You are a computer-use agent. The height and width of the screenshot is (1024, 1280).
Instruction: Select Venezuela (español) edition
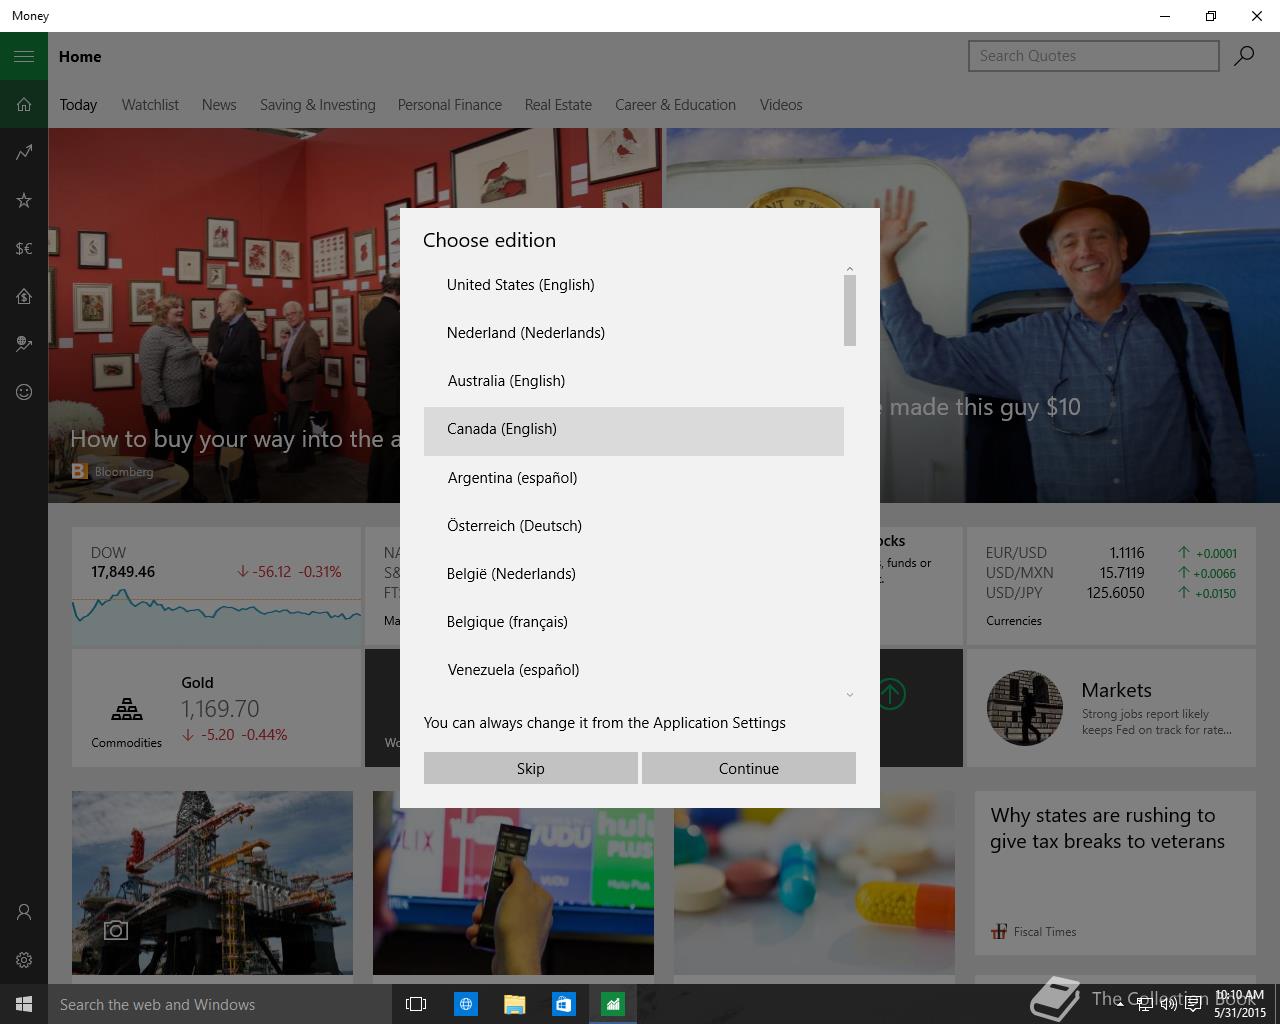[634, 670]
